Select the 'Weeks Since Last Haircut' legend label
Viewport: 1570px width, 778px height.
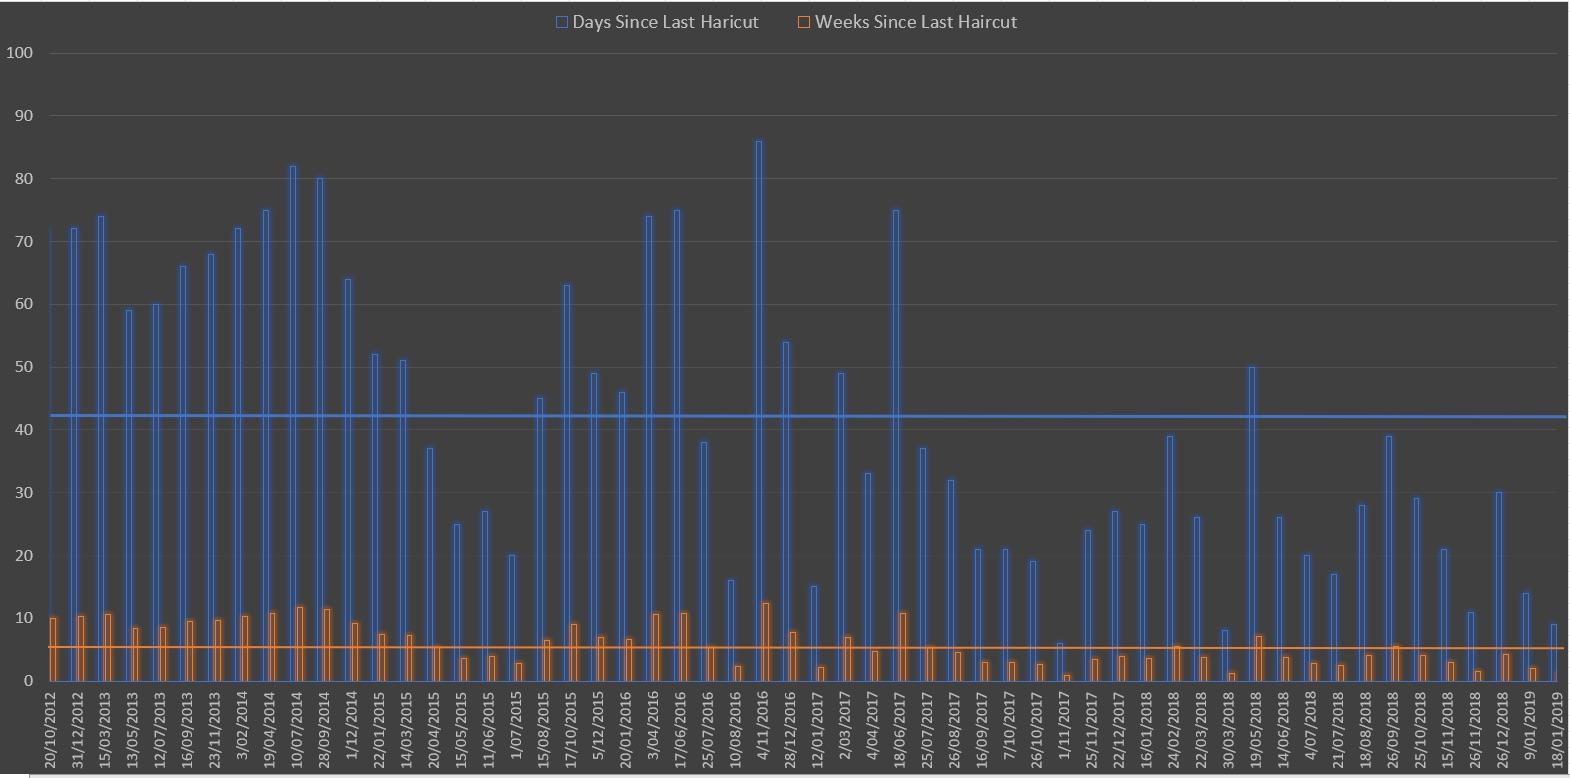(916, 22)
